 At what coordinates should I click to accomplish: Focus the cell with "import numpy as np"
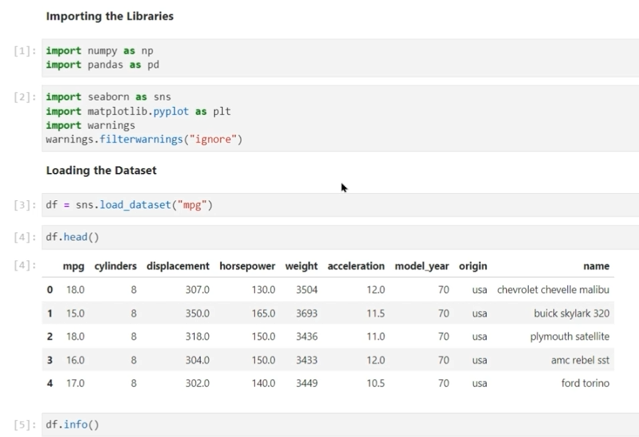pos(99,50)
